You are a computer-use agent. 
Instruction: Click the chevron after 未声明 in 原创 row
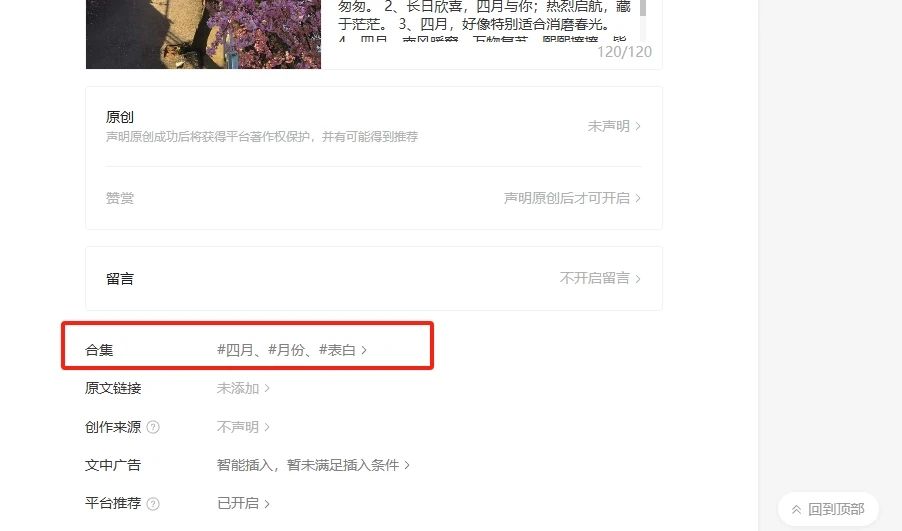(x=638, y=126)
